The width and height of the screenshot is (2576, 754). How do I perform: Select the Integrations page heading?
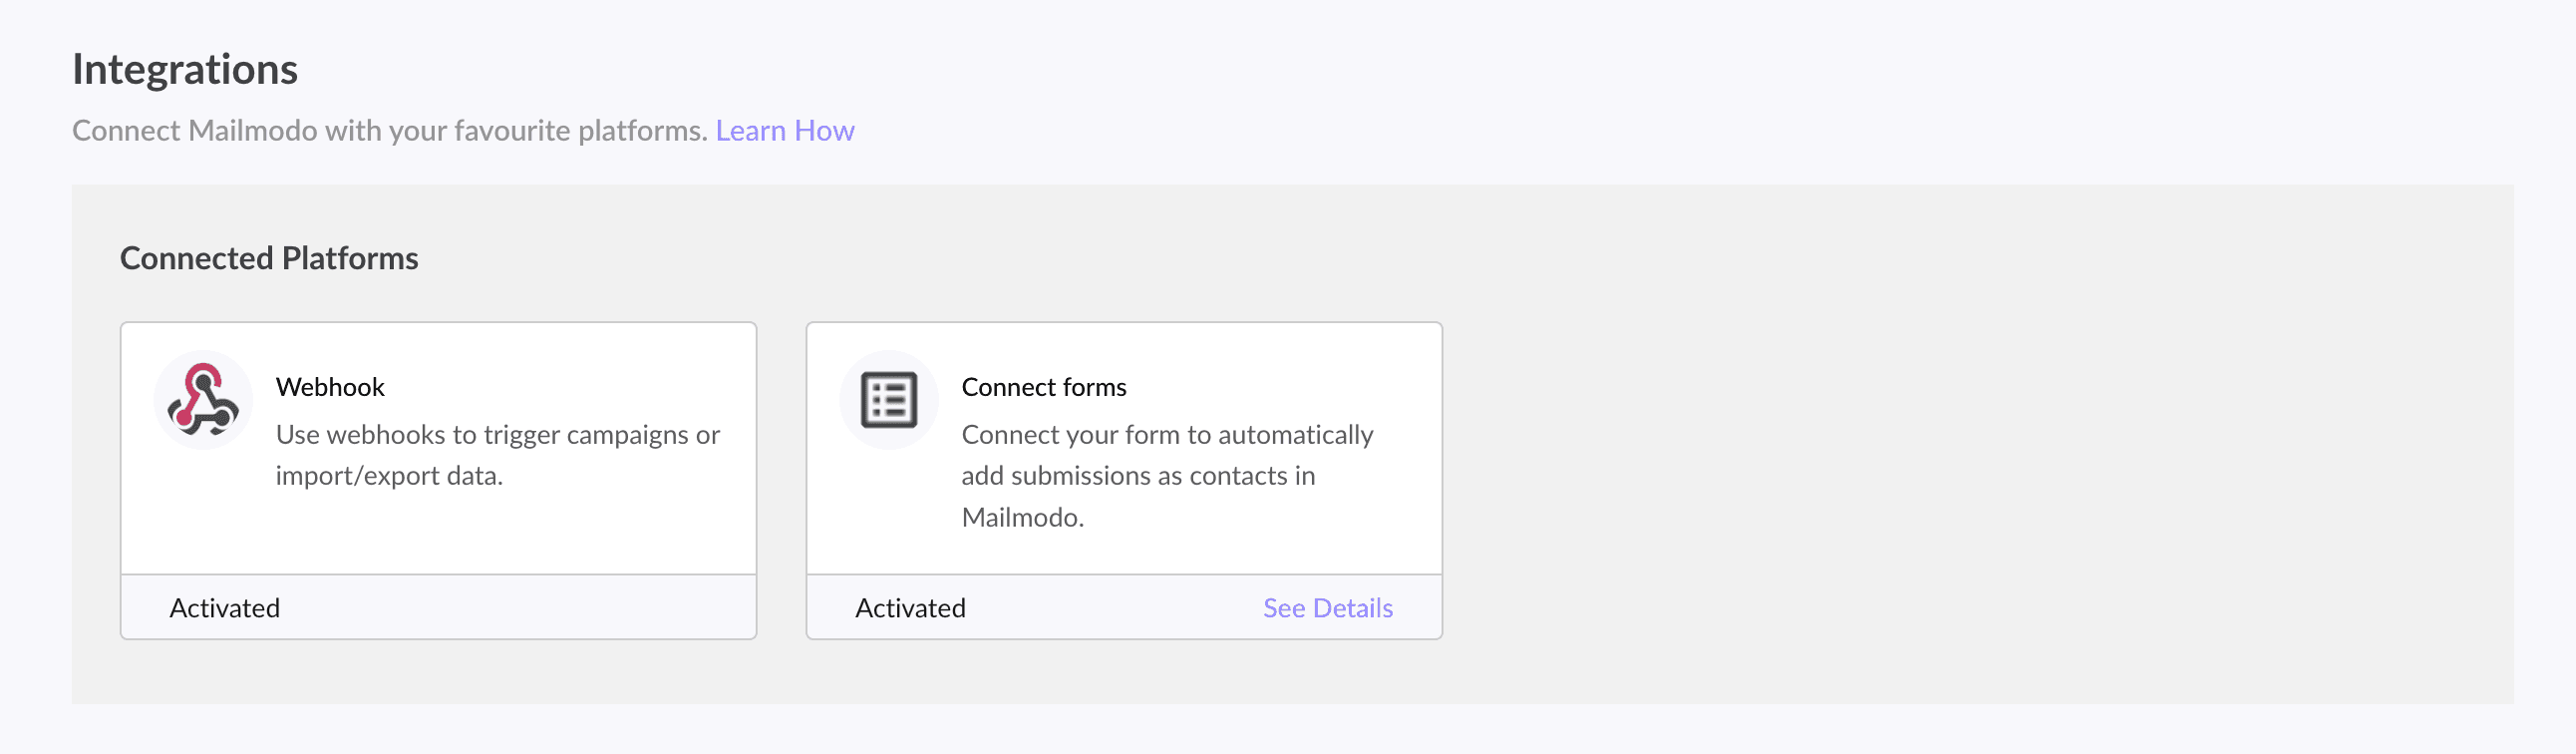tap(185, 68)
